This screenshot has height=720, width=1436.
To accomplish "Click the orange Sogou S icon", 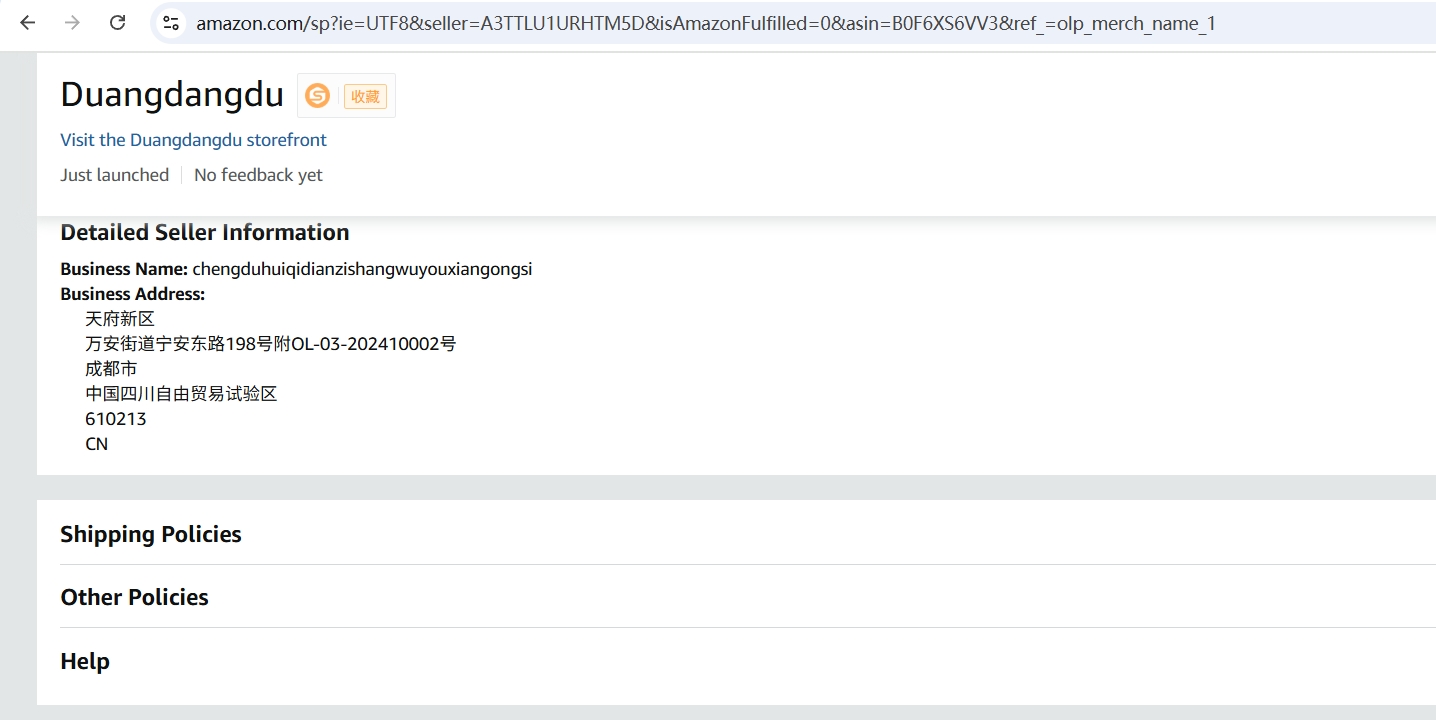I will [x=317, y=95].
